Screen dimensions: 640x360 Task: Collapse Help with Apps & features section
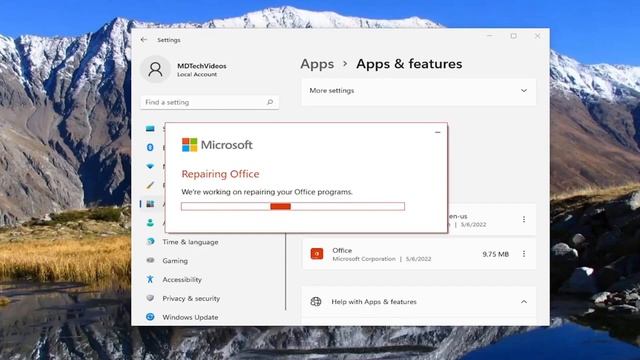click(x=524, y=302)
